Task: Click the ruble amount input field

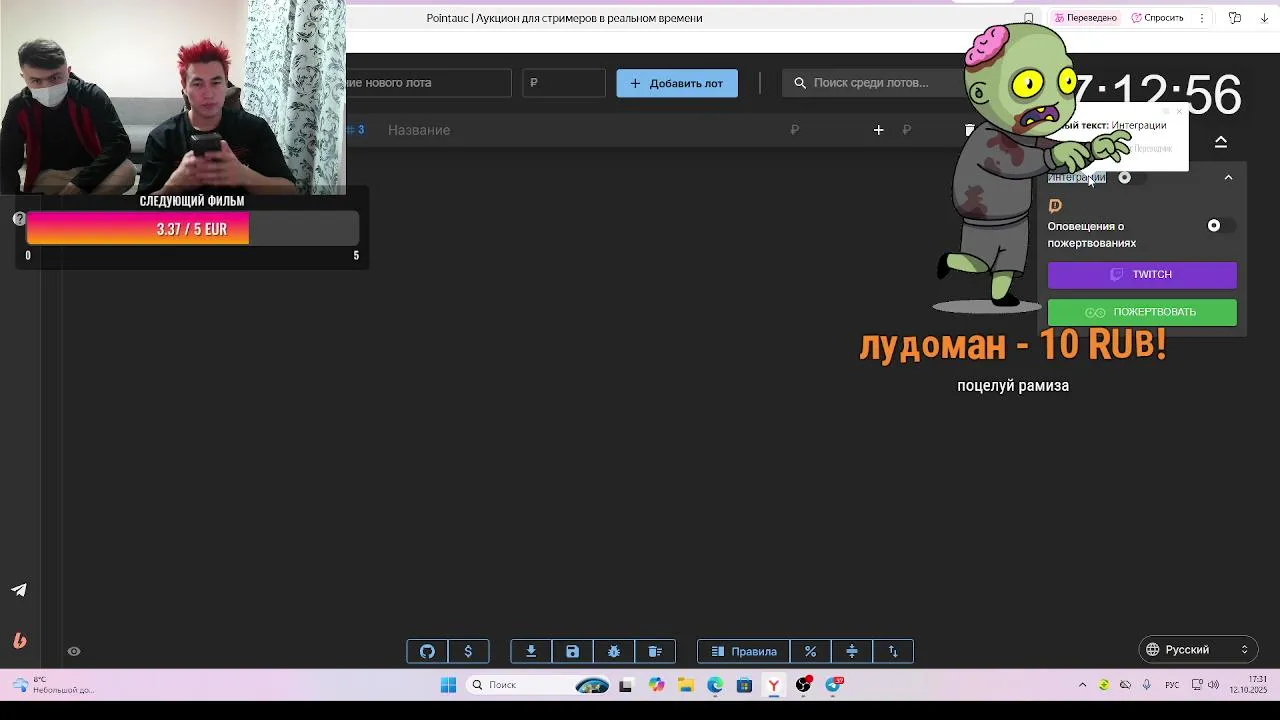Action: tap(564, 83)
